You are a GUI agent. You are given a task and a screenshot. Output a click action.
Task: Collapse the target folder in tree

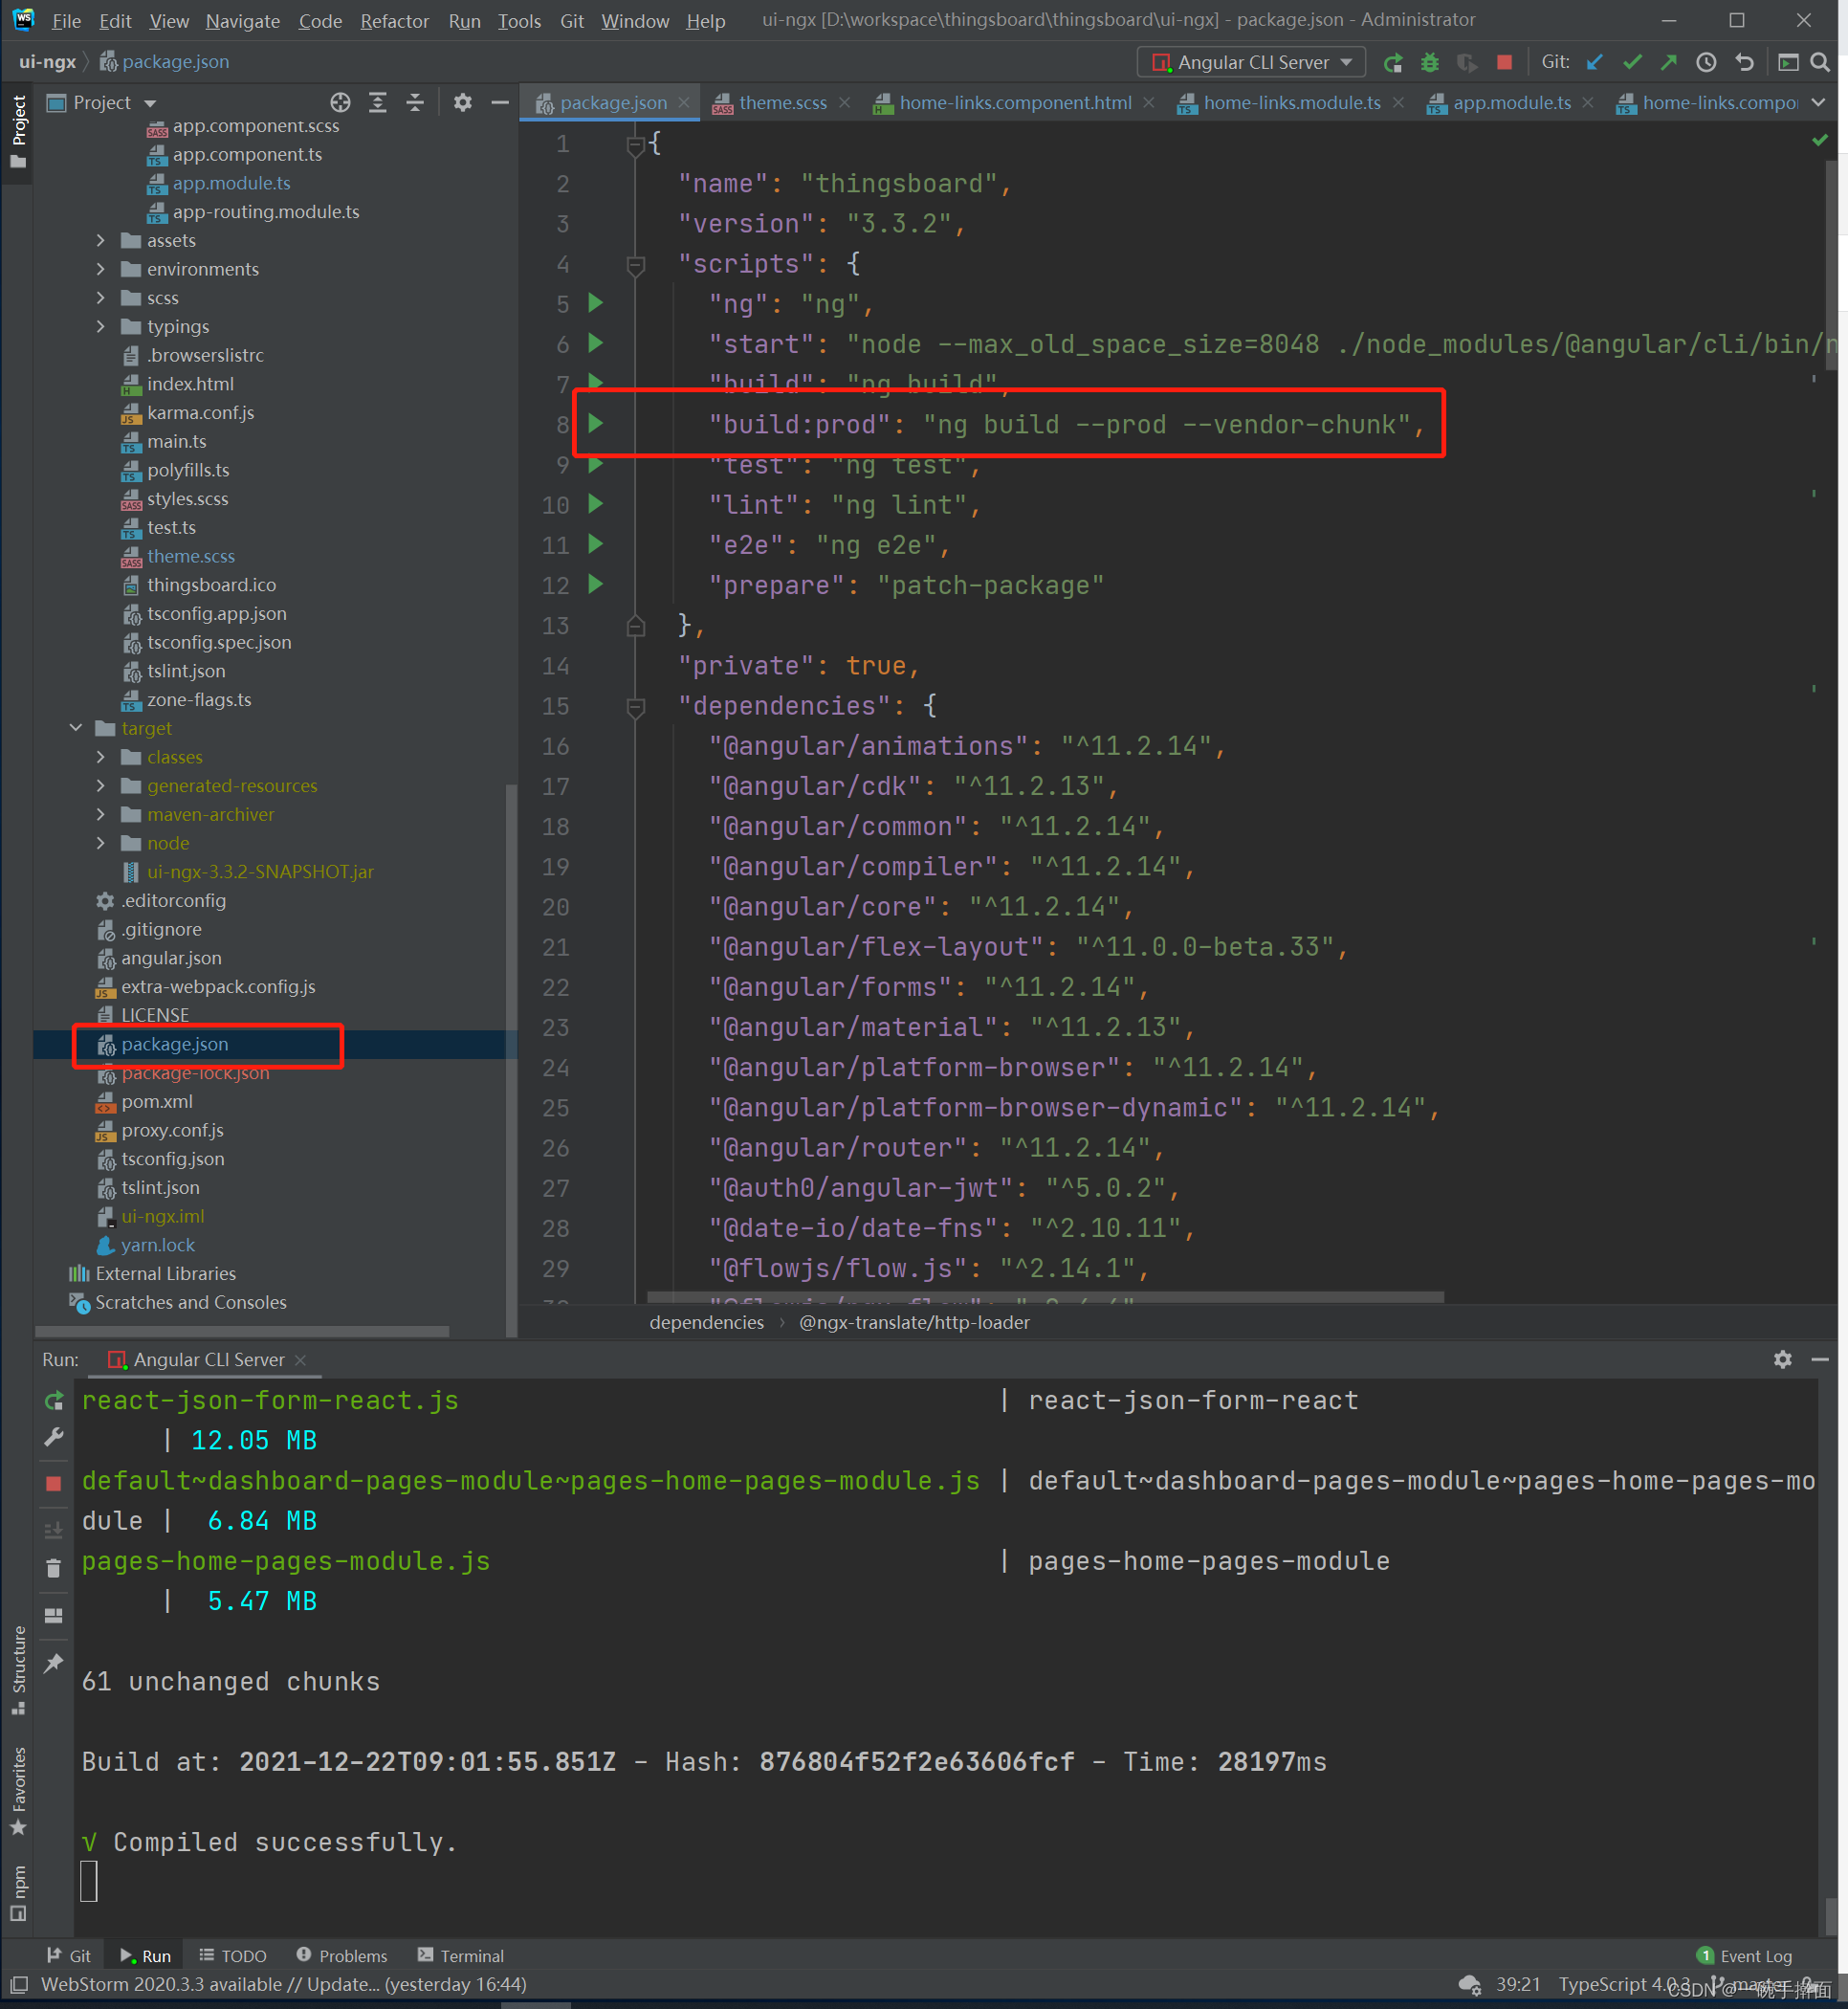[x=76, y=728]
